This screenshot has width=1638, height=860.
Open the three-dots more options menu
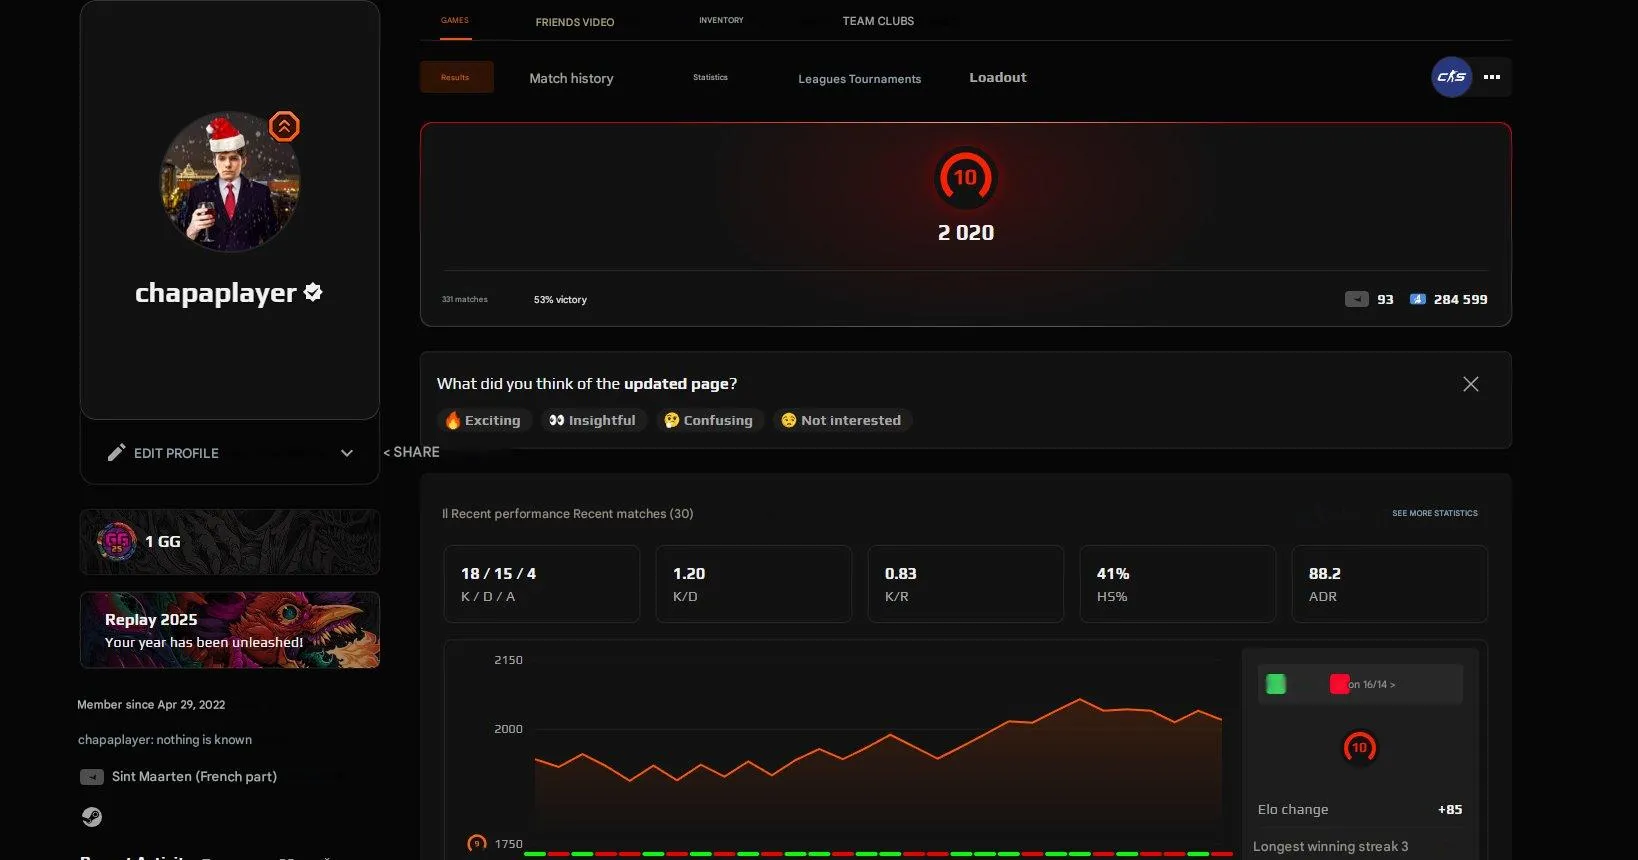point(1492,77)
